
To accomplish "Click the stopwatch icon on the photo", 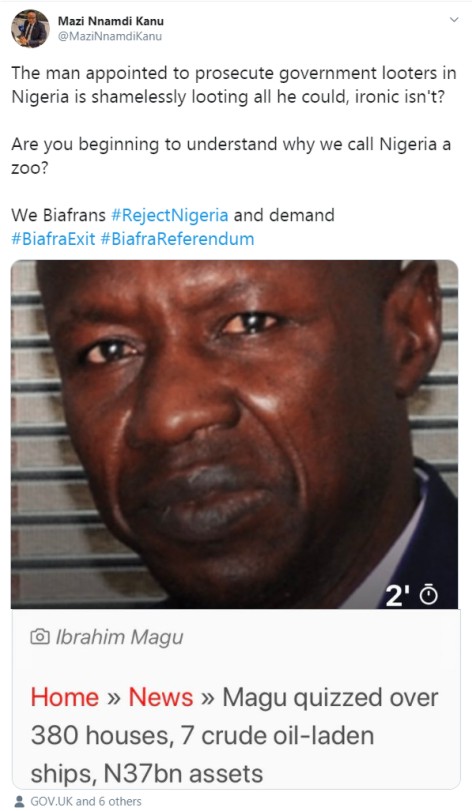I will (x=429, y=596).
